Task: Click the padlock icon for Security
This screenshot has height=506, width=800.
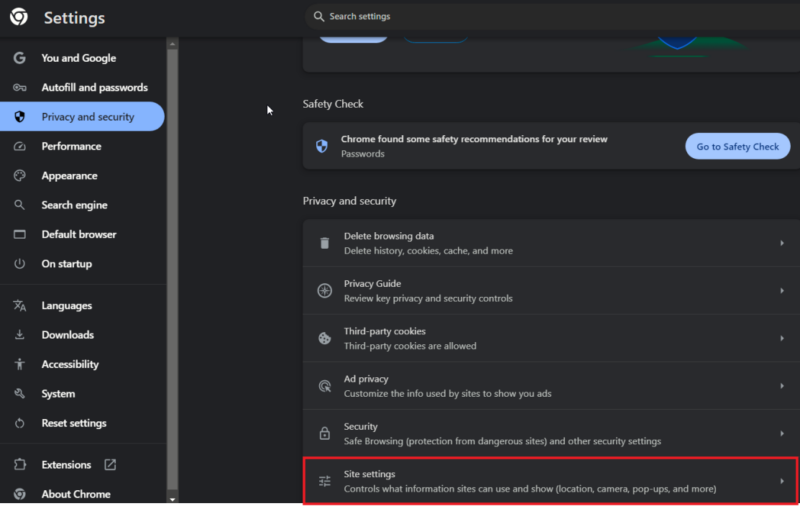Action: pos(324,434)
